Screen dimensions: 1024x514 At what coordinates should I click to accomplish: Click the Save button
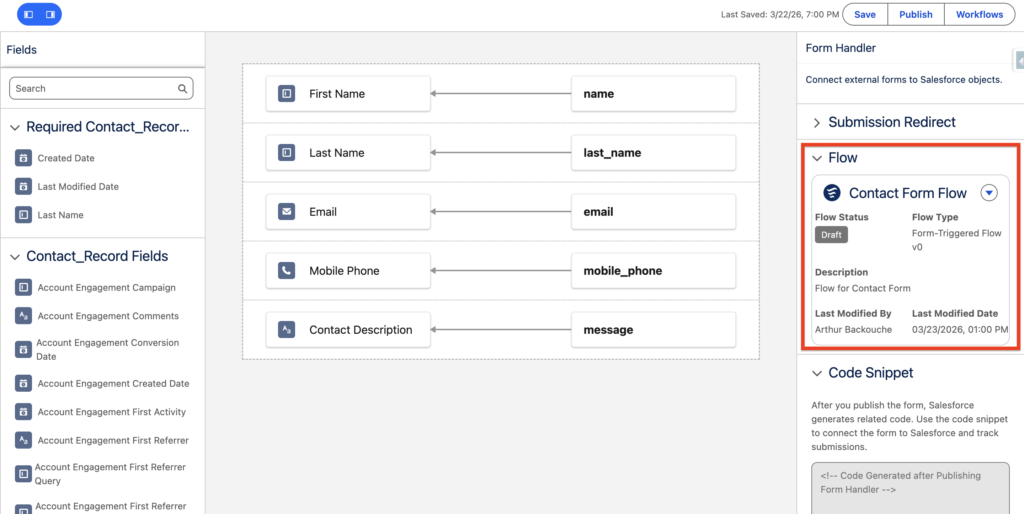click(864, 14)
